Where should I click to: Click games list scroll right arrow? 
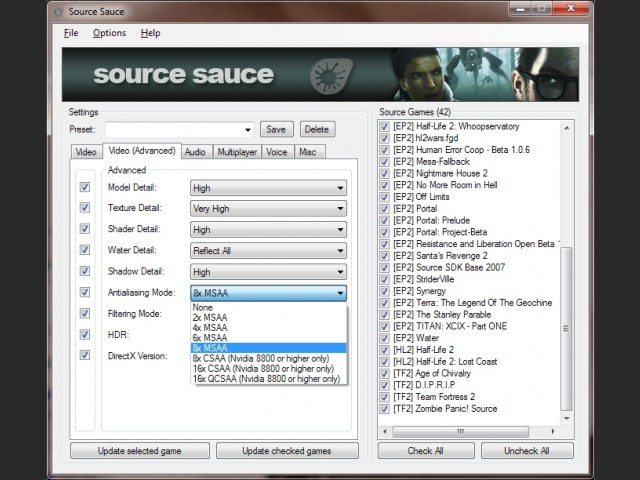[x=553, y=431]
